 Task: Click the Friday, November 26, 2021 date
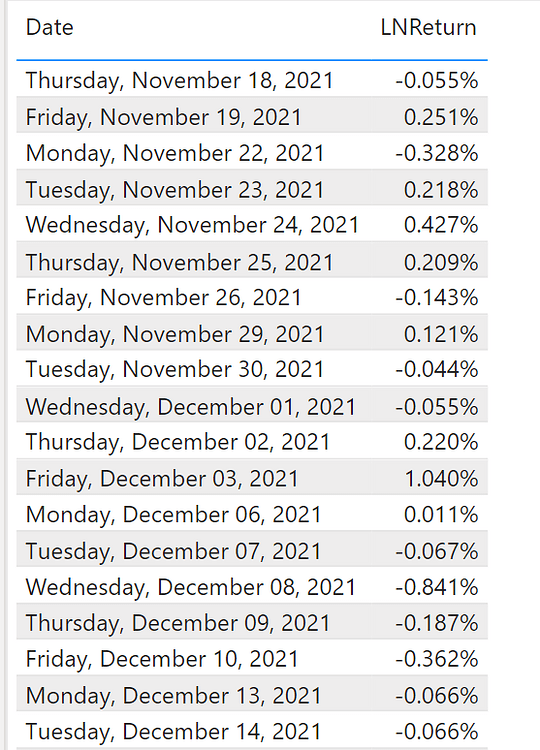[x=163, y=297]
